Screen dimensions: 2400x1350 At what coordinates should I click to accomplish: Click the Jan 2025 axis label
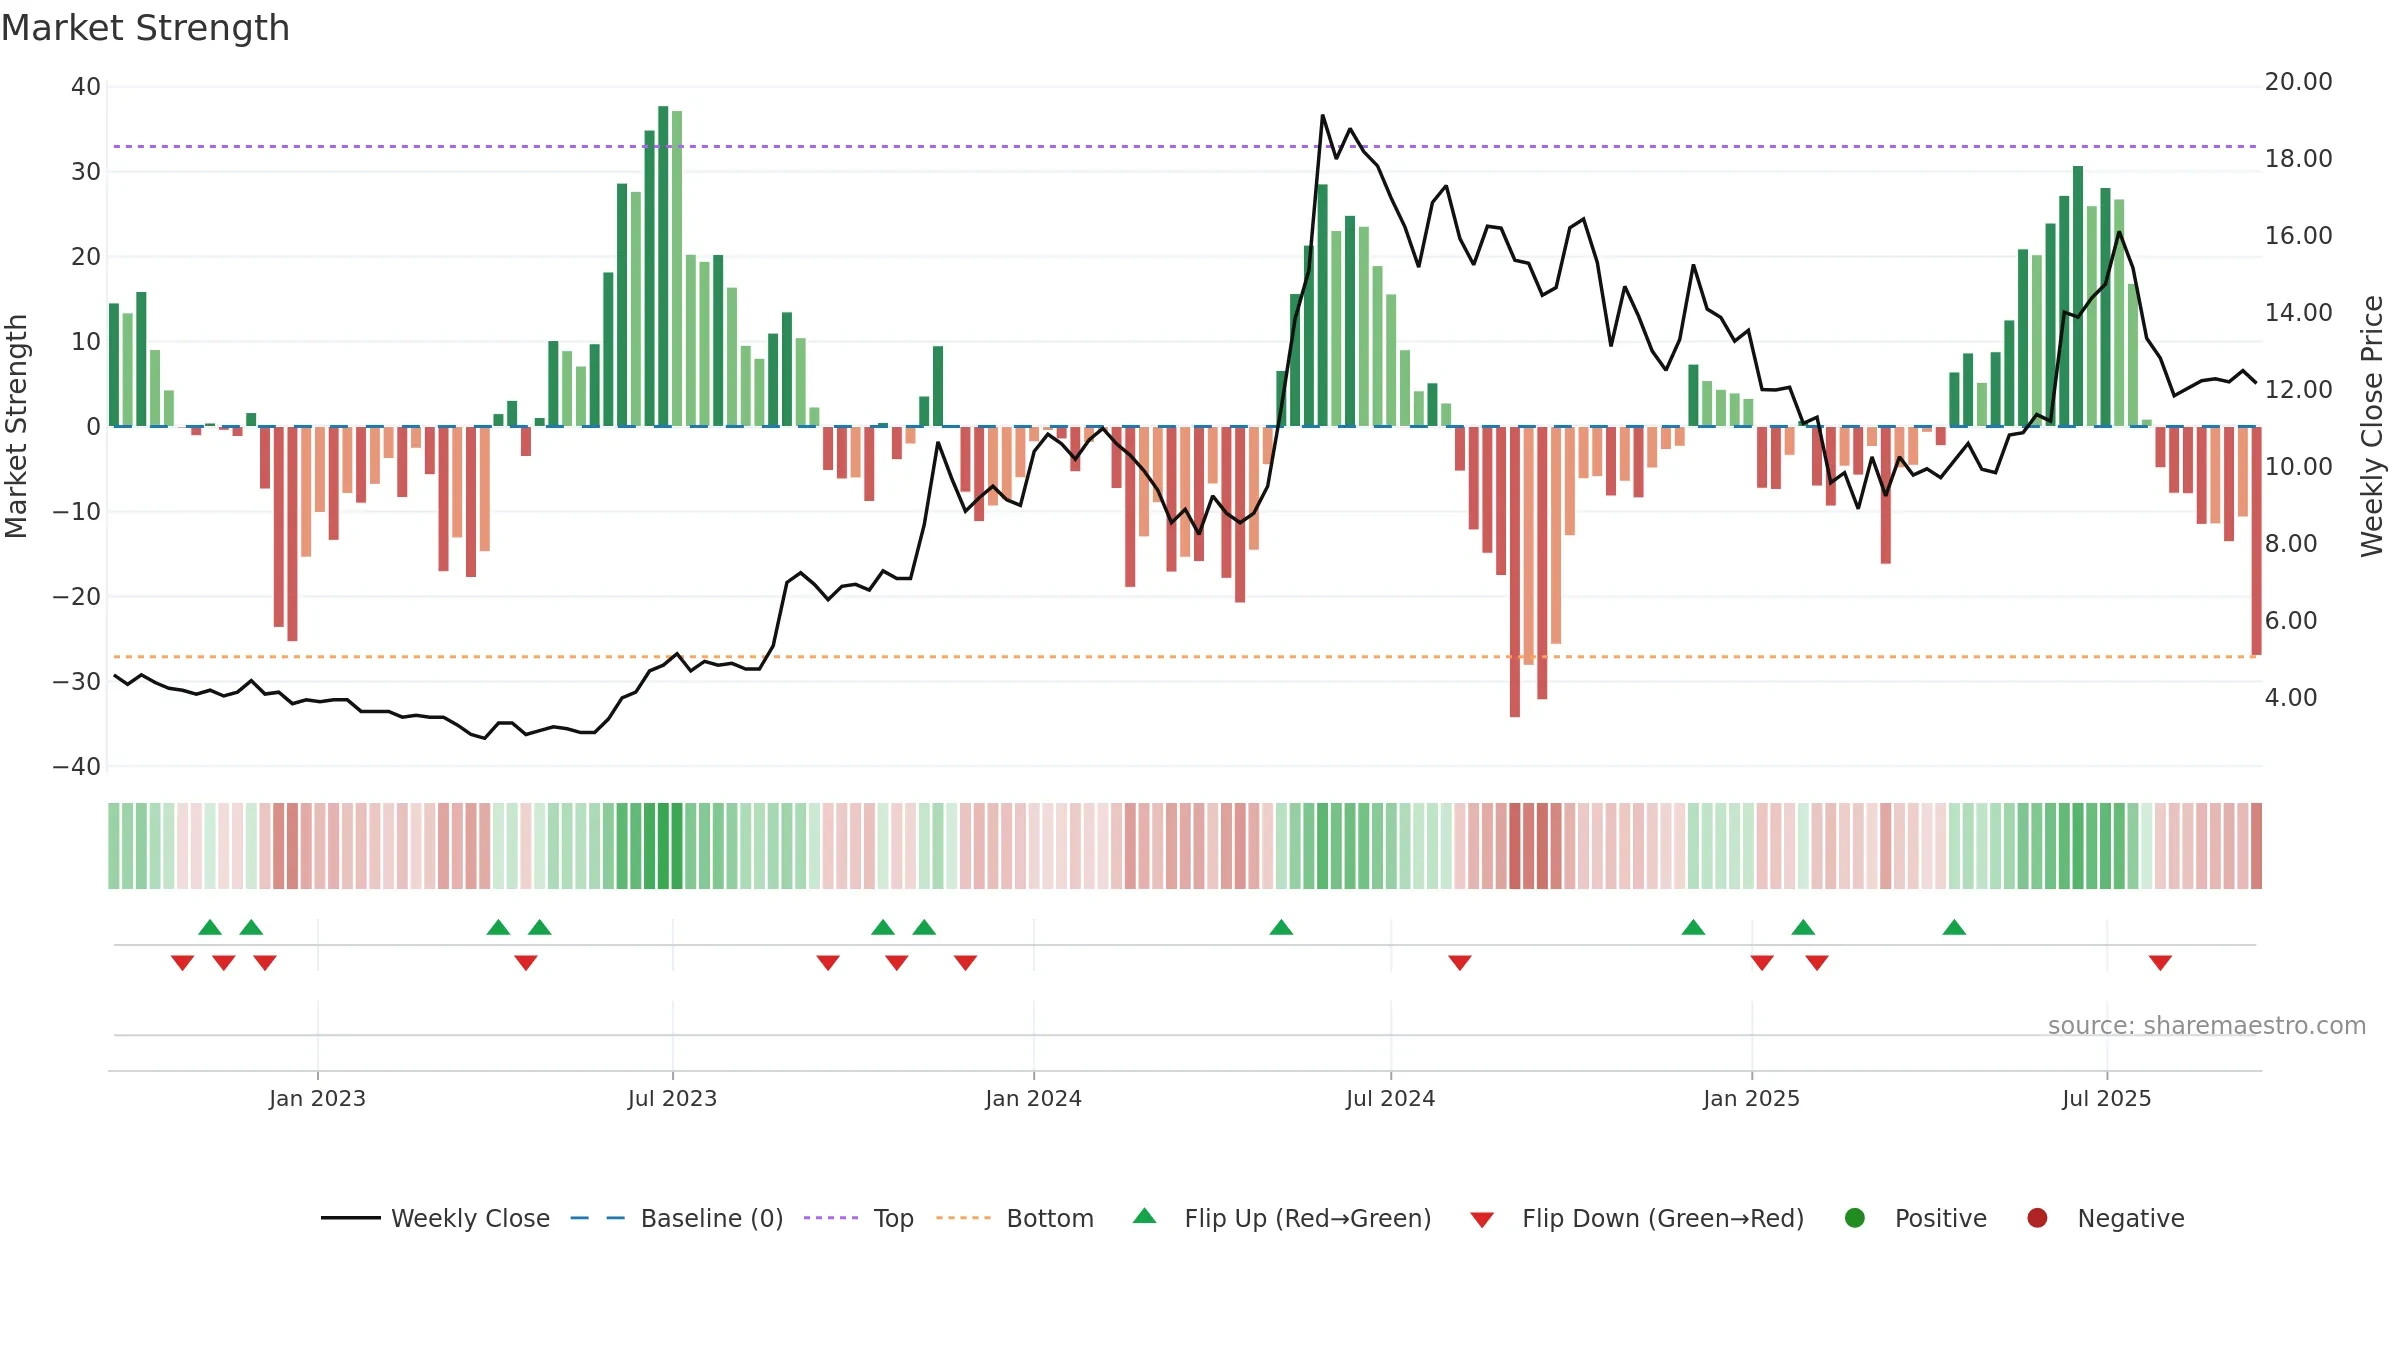coord(1751,1098)
